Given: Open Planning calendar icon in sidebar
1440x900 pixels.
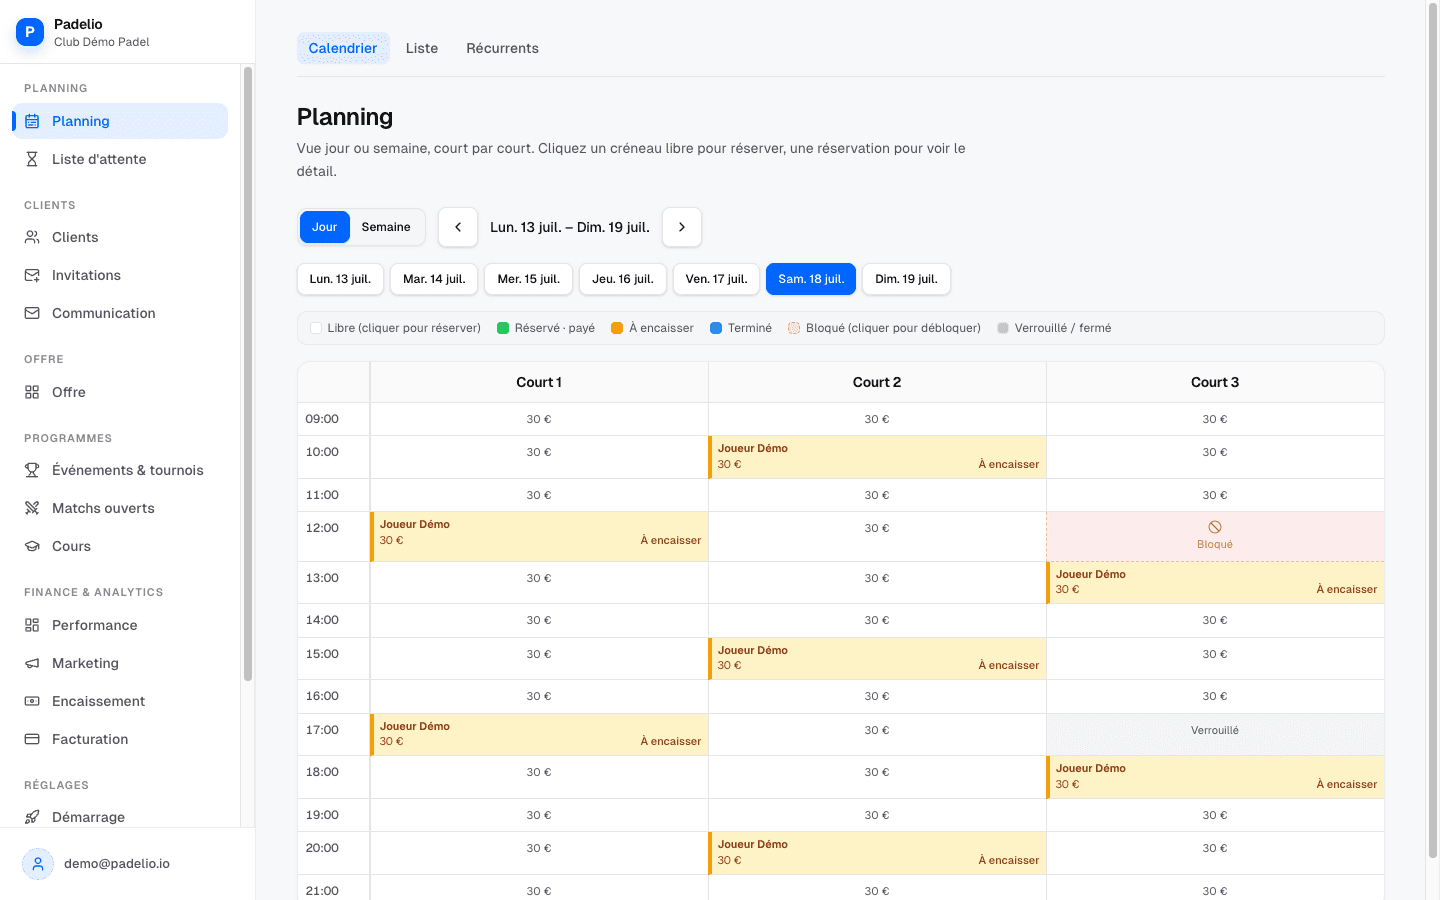Looking at the screenshot, I should (x=32, y=121).
